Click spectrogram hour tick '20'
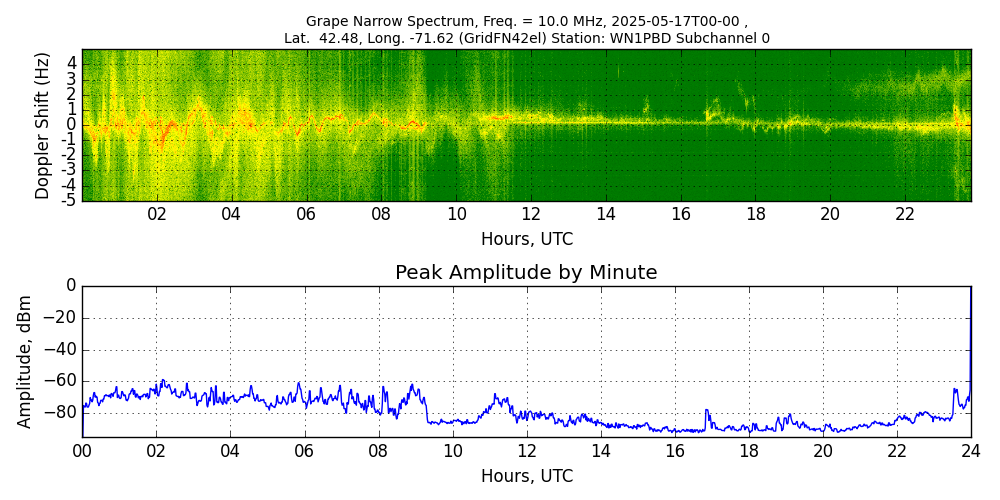 point(830,216)
